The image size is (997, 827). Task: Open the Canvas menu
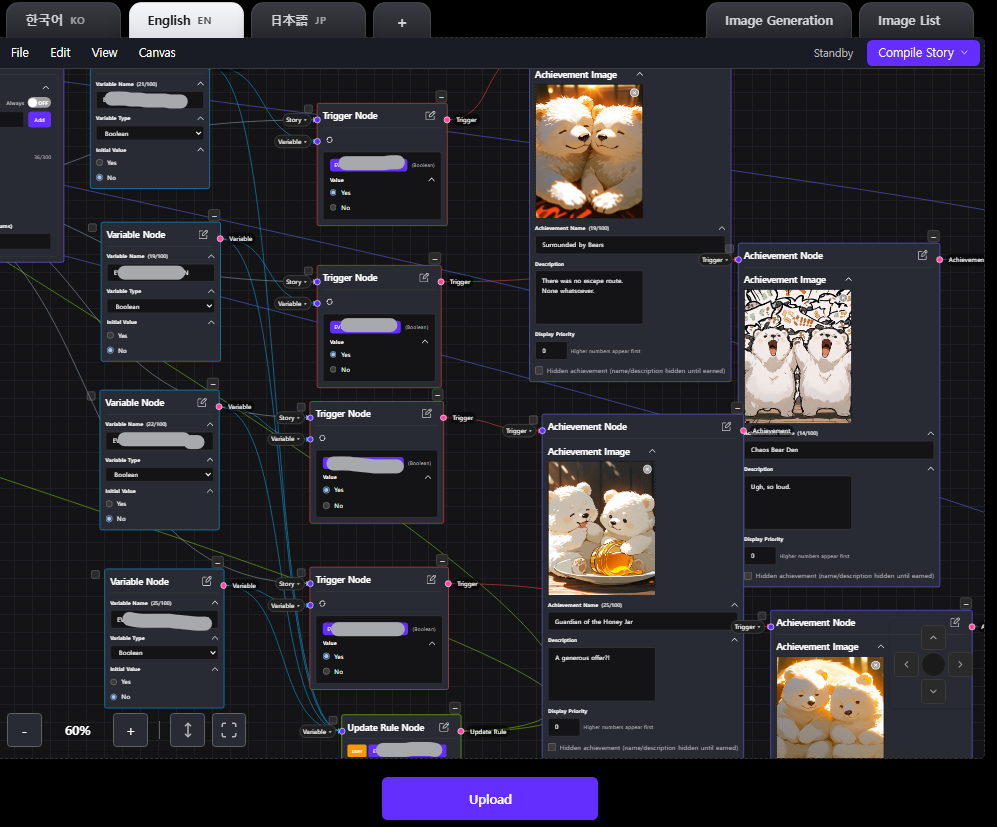coord(157,53)
